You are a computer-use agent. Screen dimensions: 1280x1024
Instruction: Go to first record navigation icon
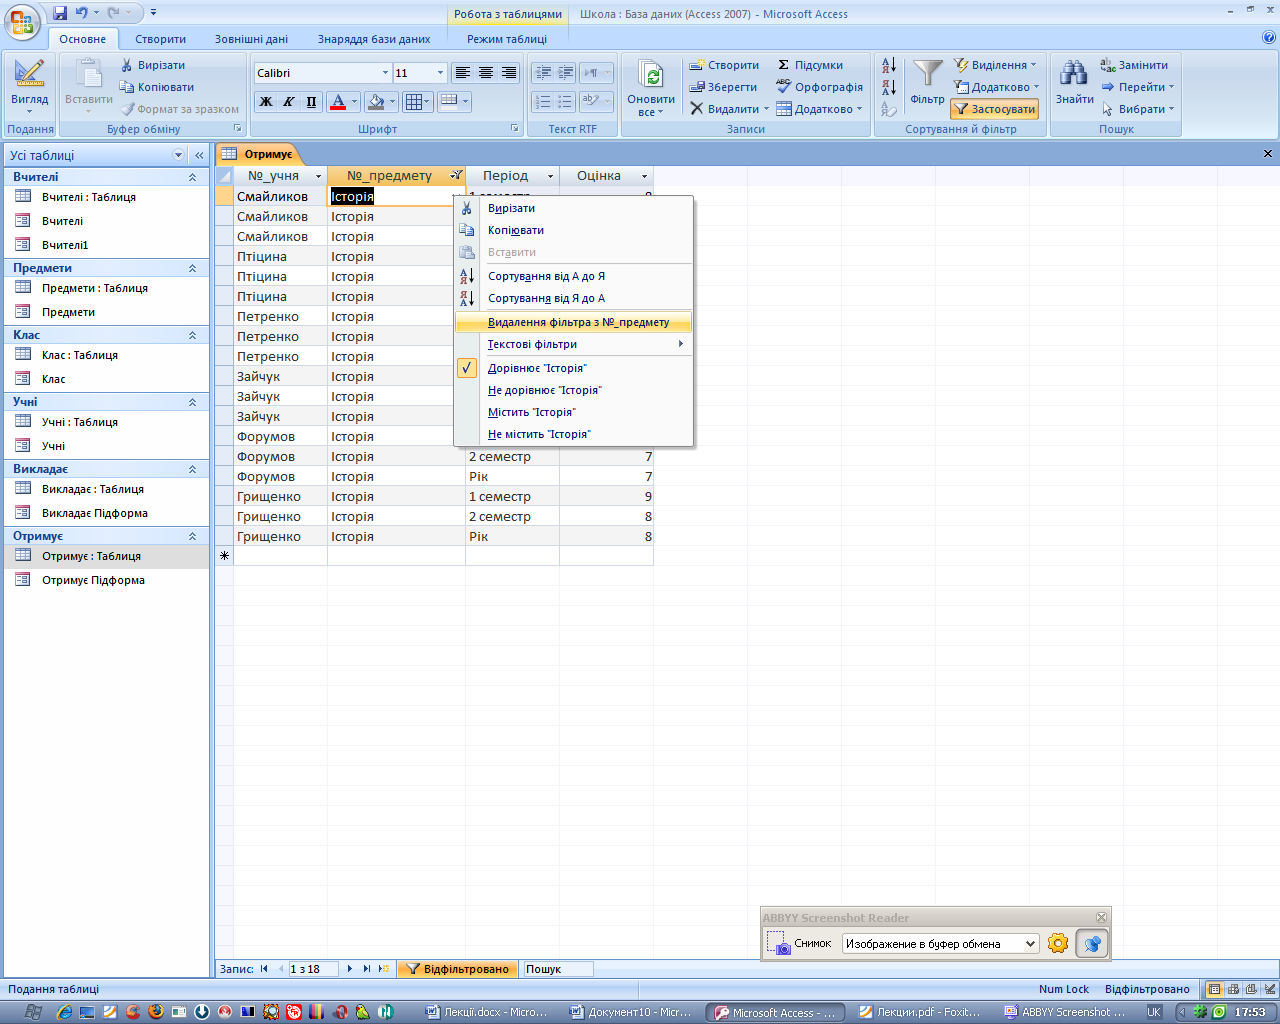pos(264,969)
